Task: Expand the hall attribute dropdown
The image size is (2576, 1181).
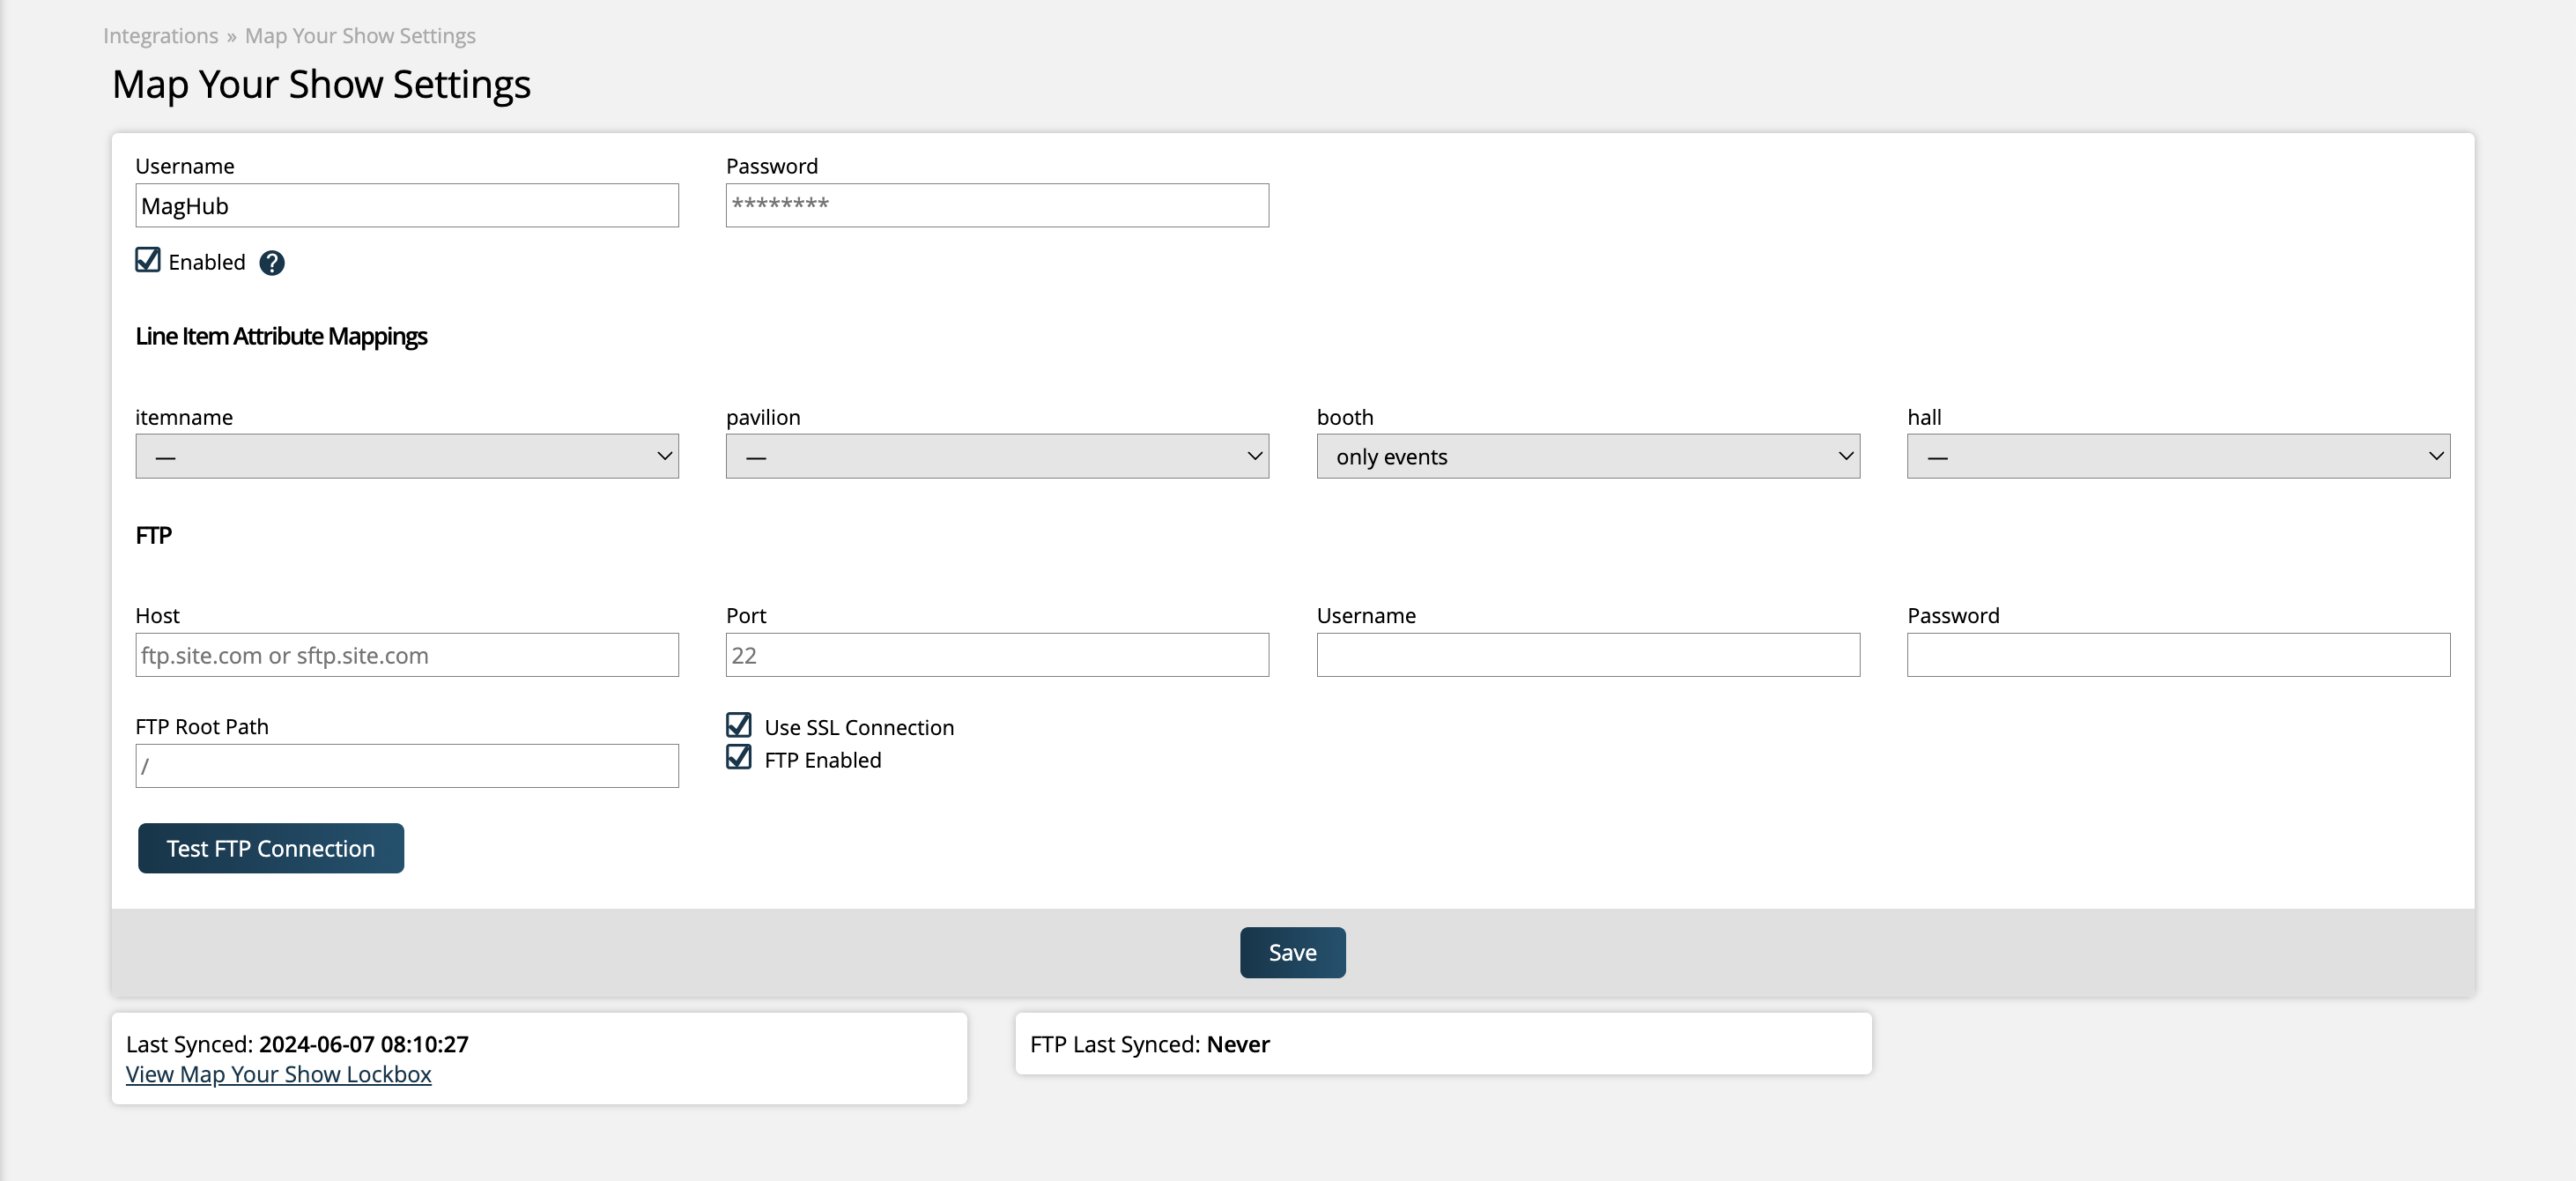Action: point(2176,456)
